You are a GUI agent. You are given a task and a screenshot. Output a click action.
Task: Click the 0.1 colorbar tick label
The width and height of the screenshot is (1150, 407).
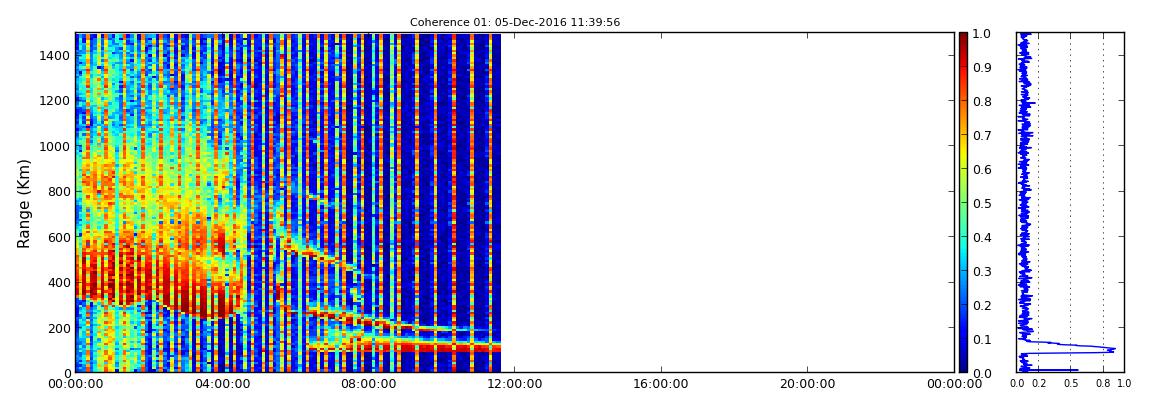pos(983,340)
